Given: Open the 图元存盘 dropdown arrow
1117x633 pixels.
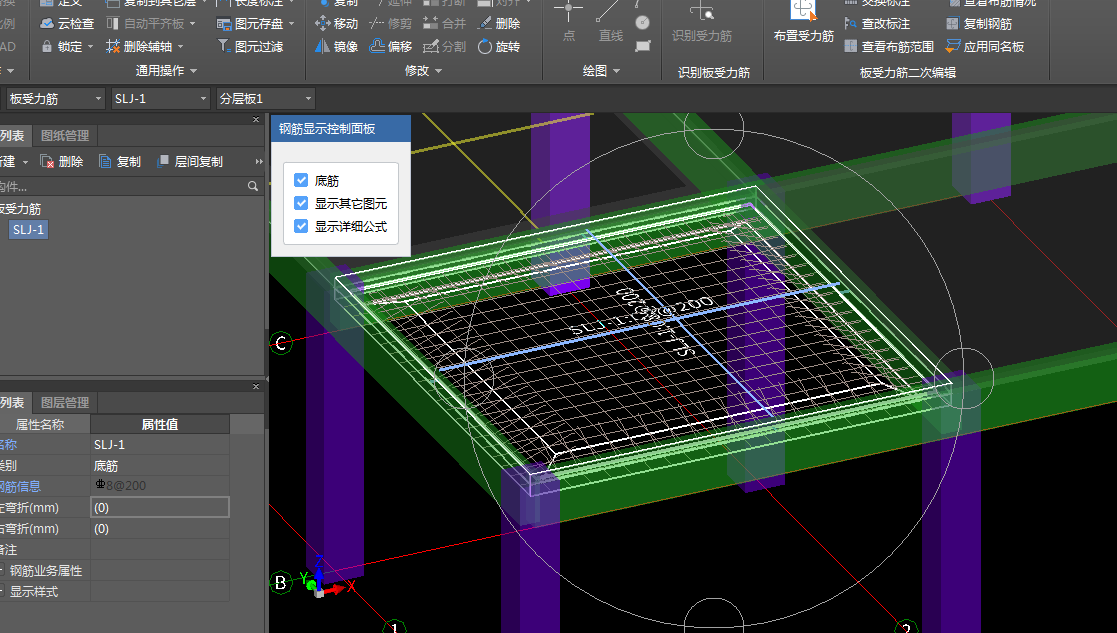Looking at the screenshot, I should click(291, 23).
